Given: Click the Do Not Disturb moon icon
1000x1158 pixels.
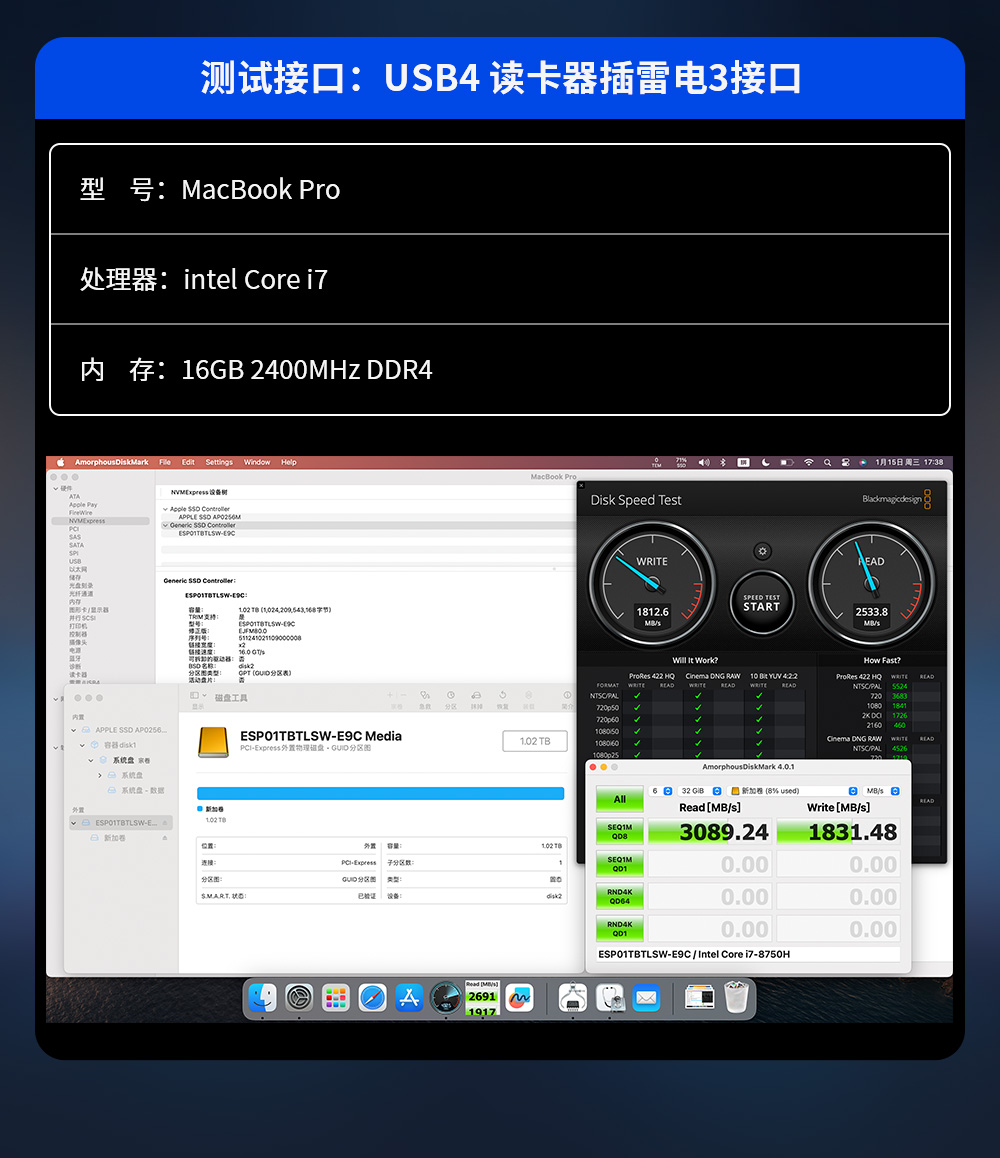Looking at the screenshot, I should (x=766, y=462).
